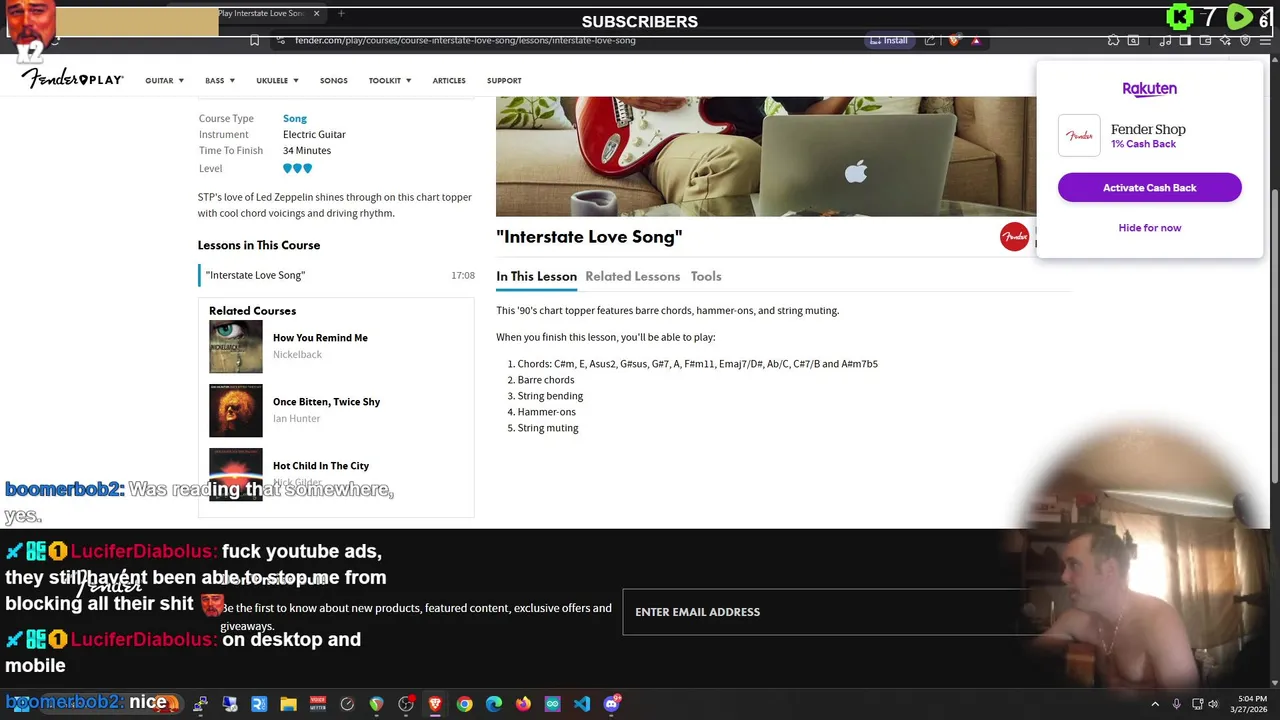Click the browser address bar URL

coord(465,41)
